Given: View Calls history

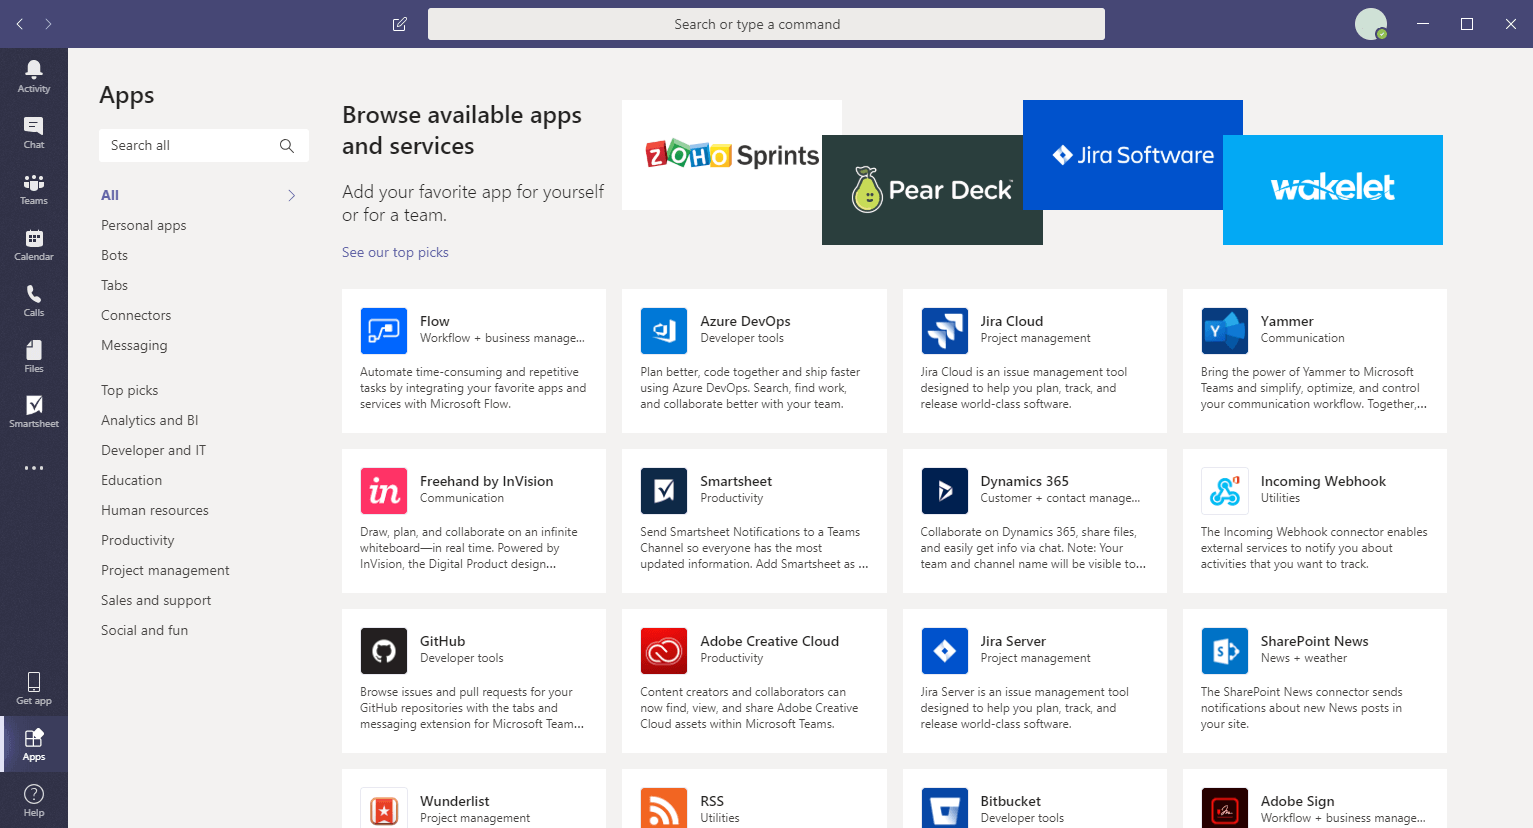Looking at the screenshot, I should point(33,296).
